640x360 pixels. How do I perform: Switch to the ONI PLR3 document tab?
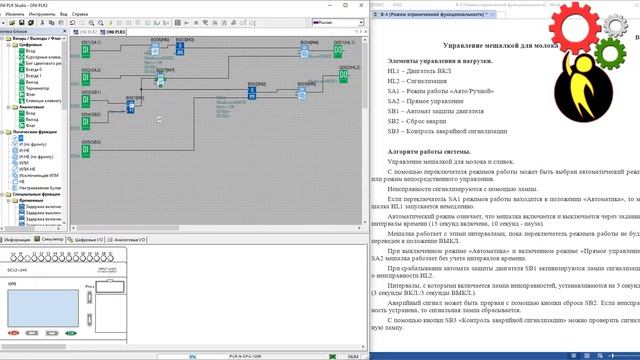click(x=113, y=32)
